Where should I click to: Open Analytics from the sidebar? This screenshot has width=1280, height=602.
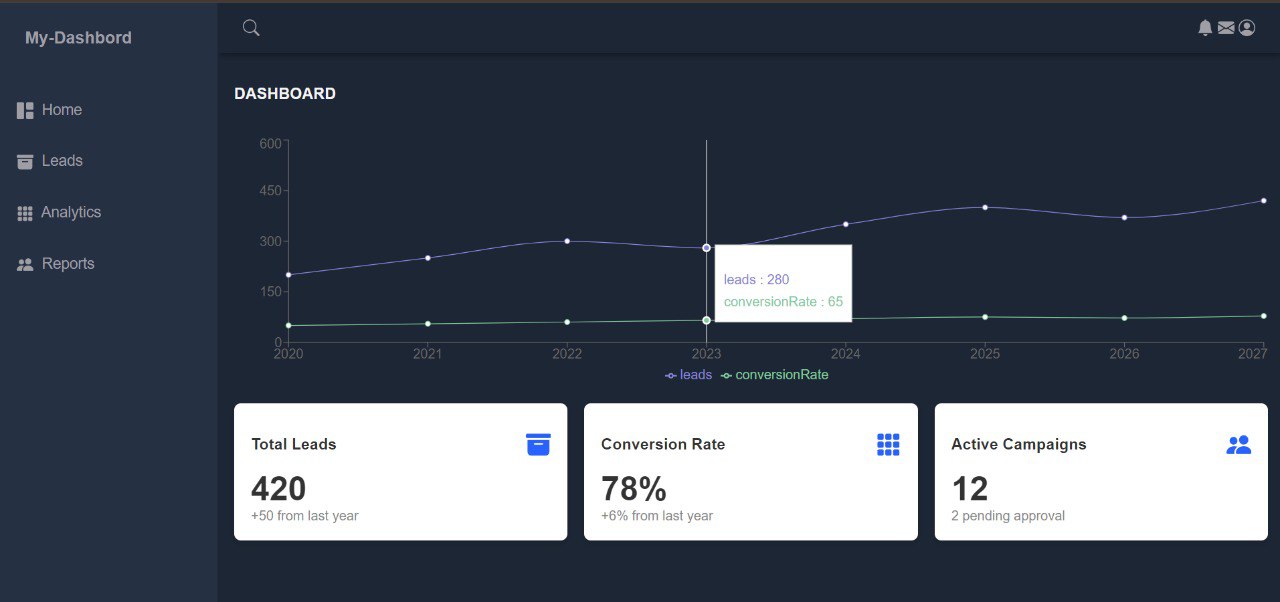point(71,212)
